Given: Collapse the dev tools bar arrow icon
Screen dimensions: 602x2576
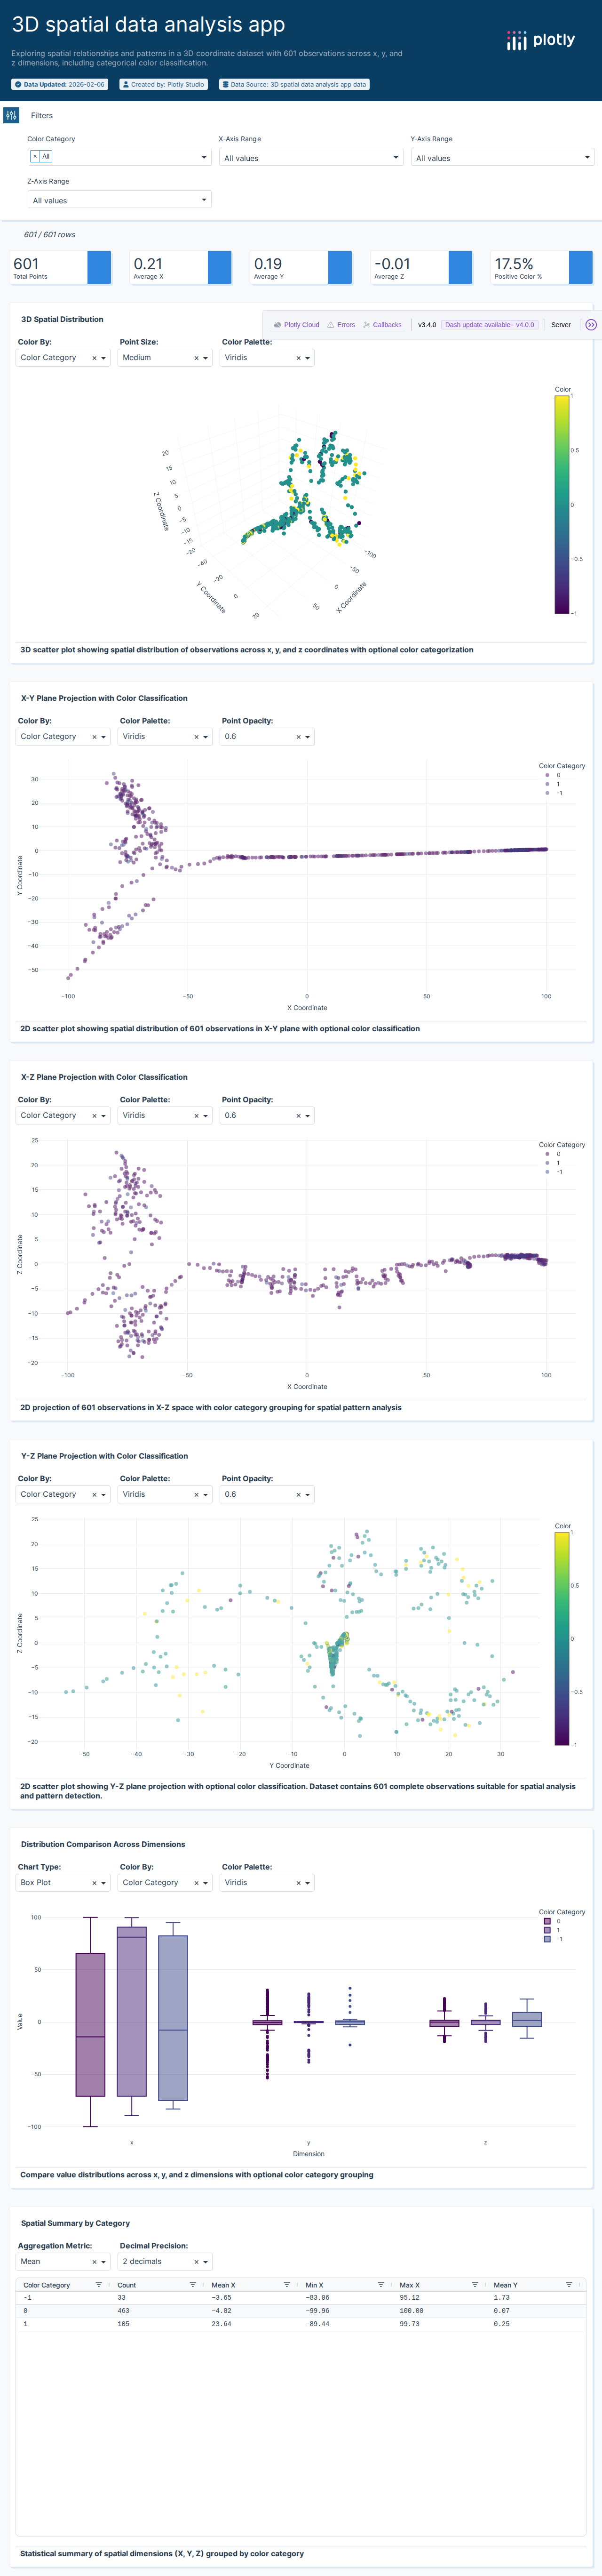Looking at the screenshot, I should point(590,325).
